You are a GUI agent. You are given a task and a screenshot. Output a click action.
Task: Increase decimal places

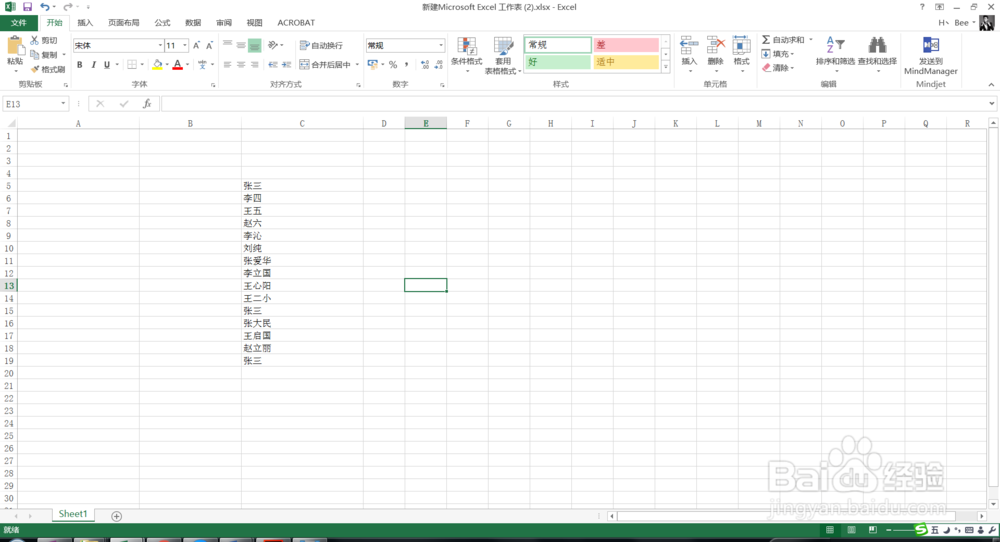[425, 64]
